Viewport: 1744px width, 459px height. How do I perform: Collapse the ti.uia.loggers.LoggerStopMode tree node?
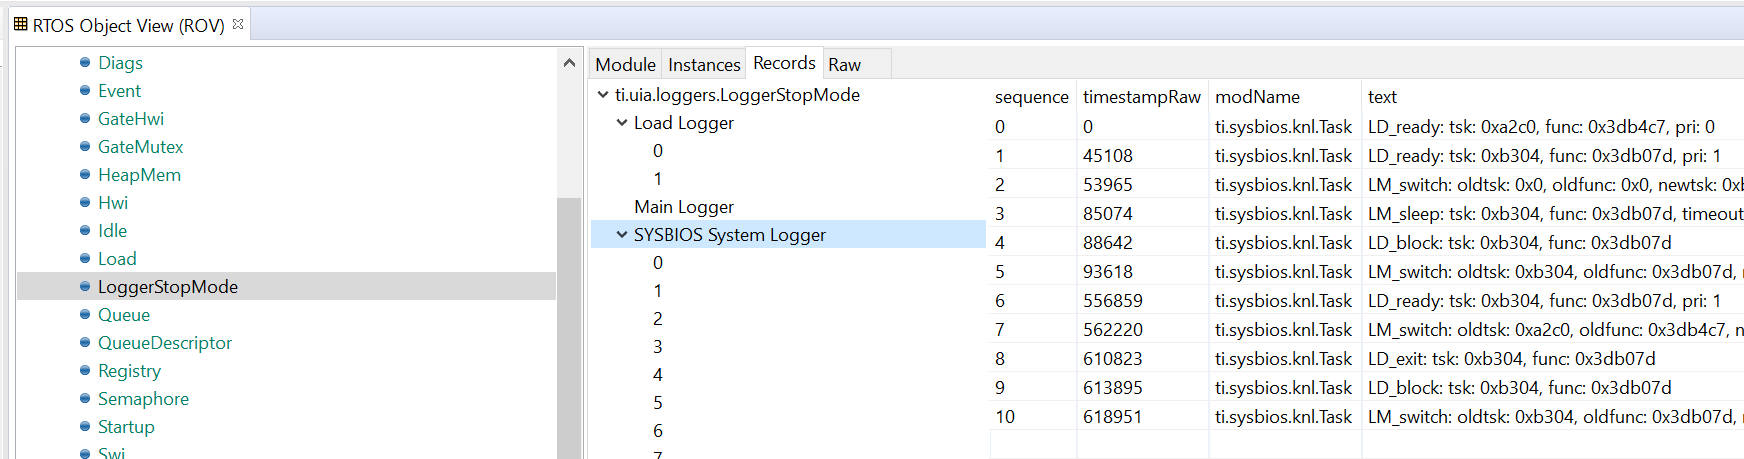coord(603,95)
